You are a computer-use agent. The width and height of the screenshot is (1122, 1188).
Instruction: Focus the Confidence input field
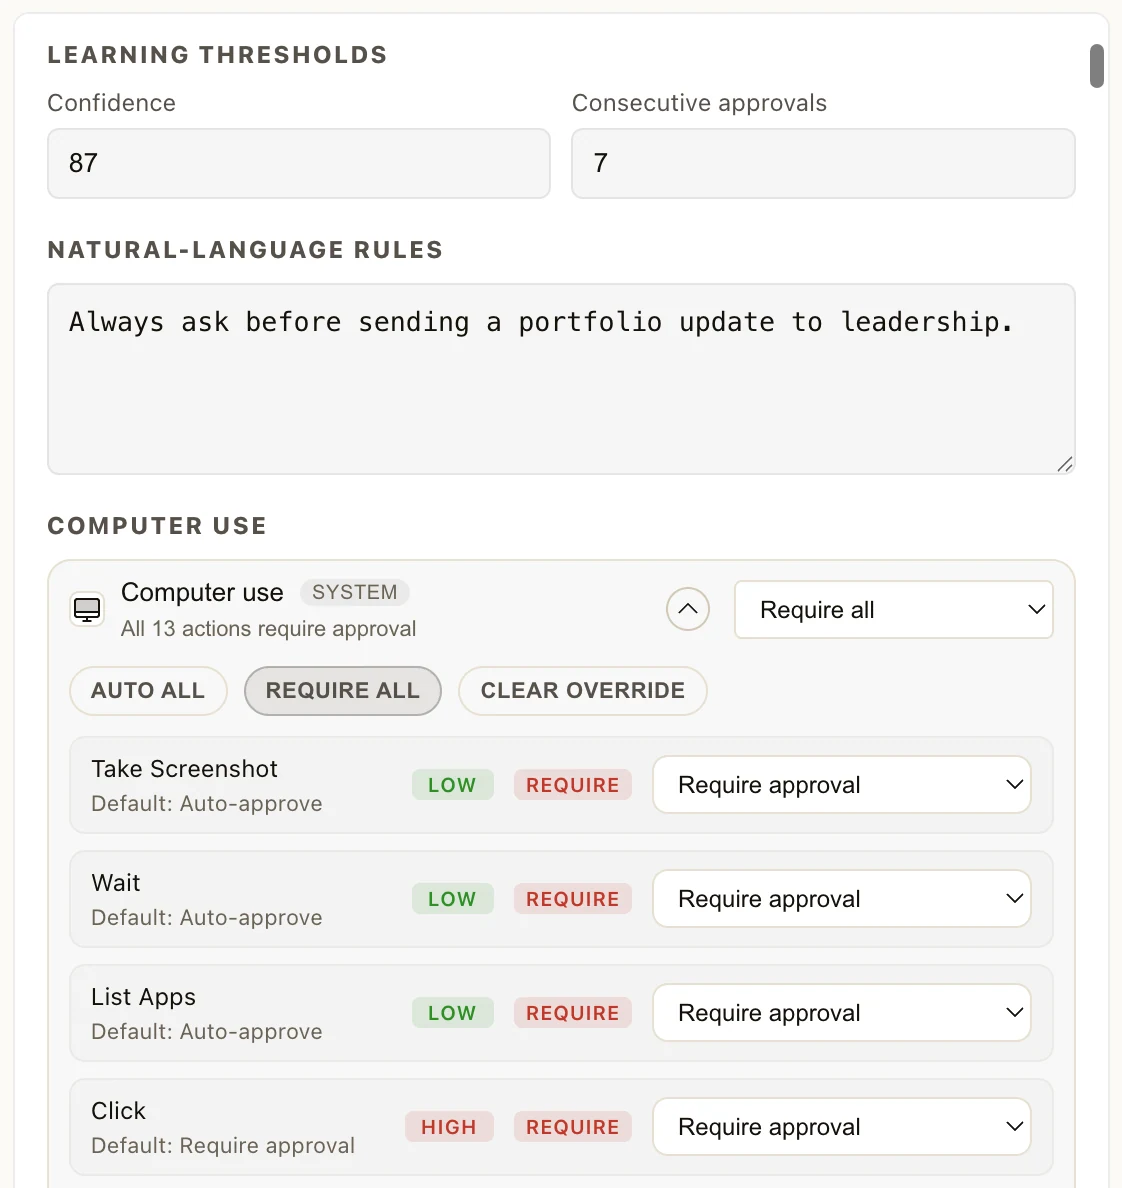(x=298, y=164)
